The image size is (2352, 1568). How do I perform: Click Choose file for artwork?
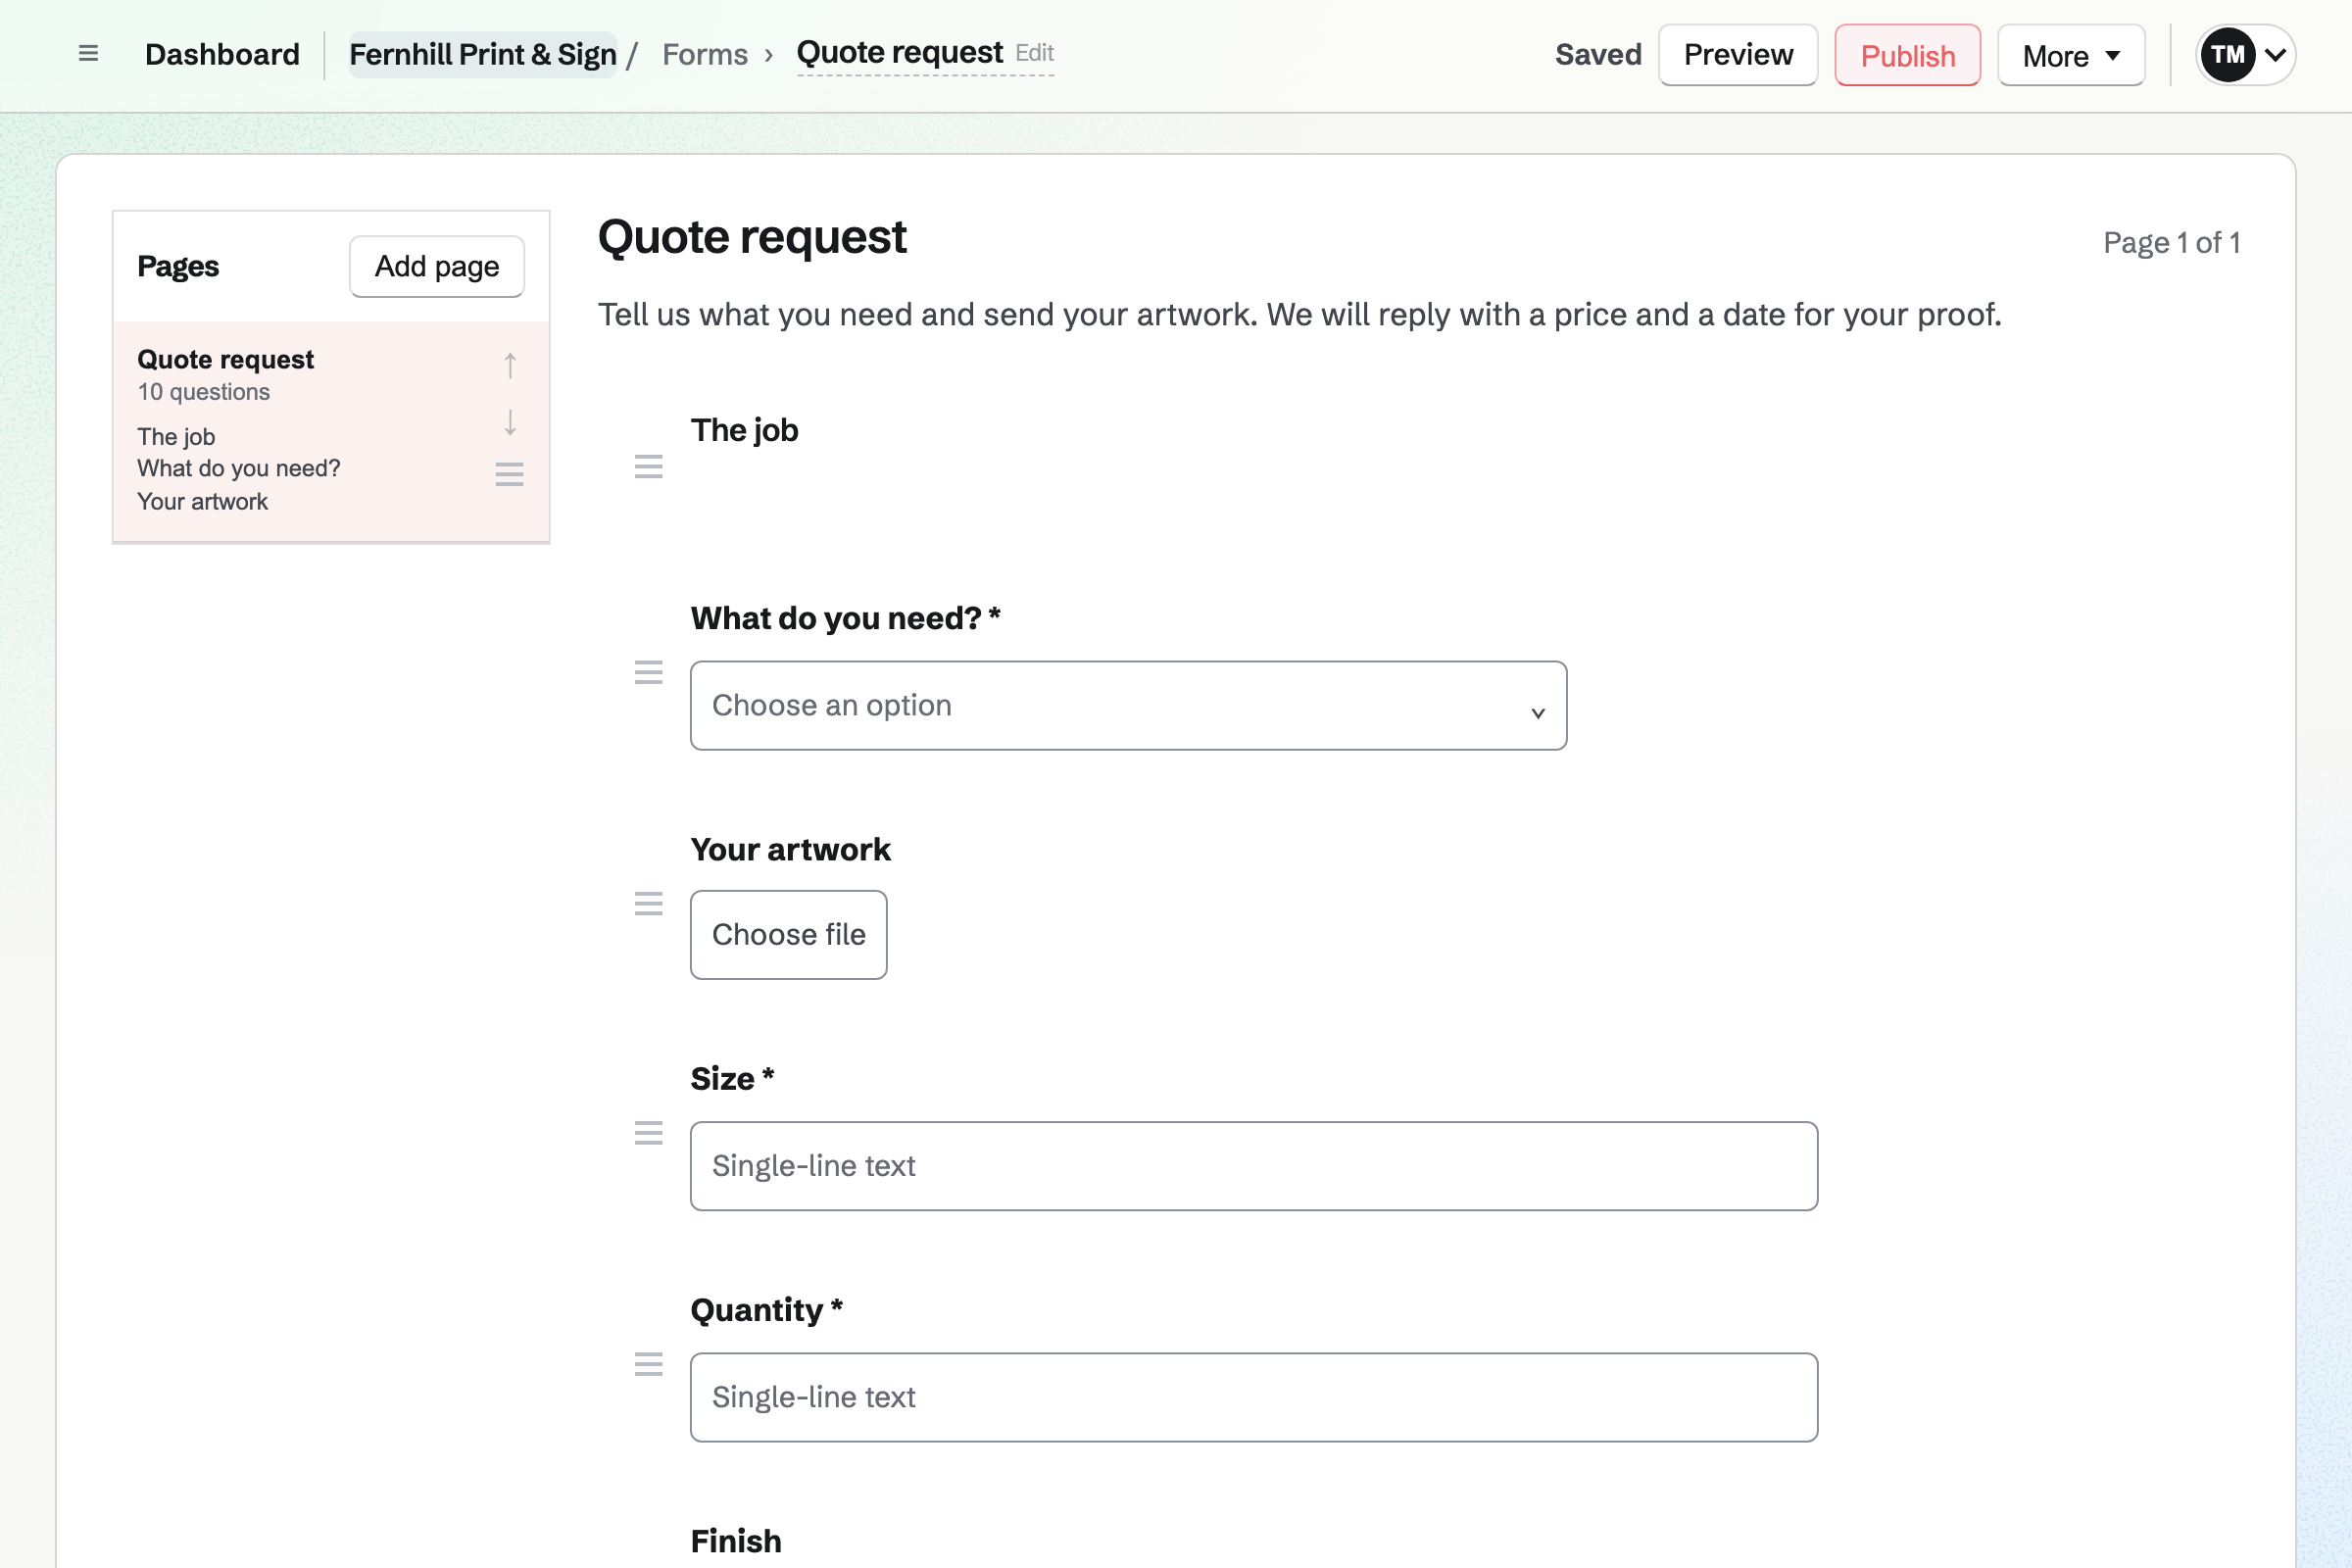pos(789,935)
